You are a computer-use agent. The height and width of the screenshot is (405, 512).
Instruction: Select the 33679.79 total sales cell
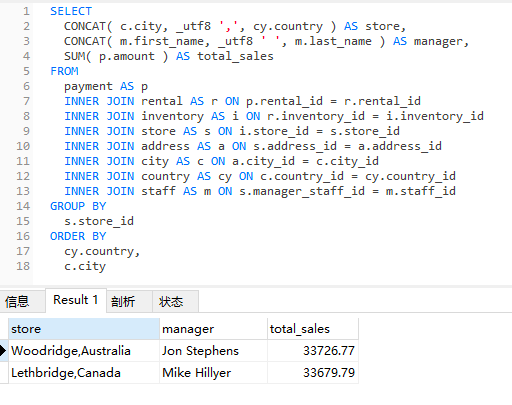pyautogui.click(x=313, y=373)
